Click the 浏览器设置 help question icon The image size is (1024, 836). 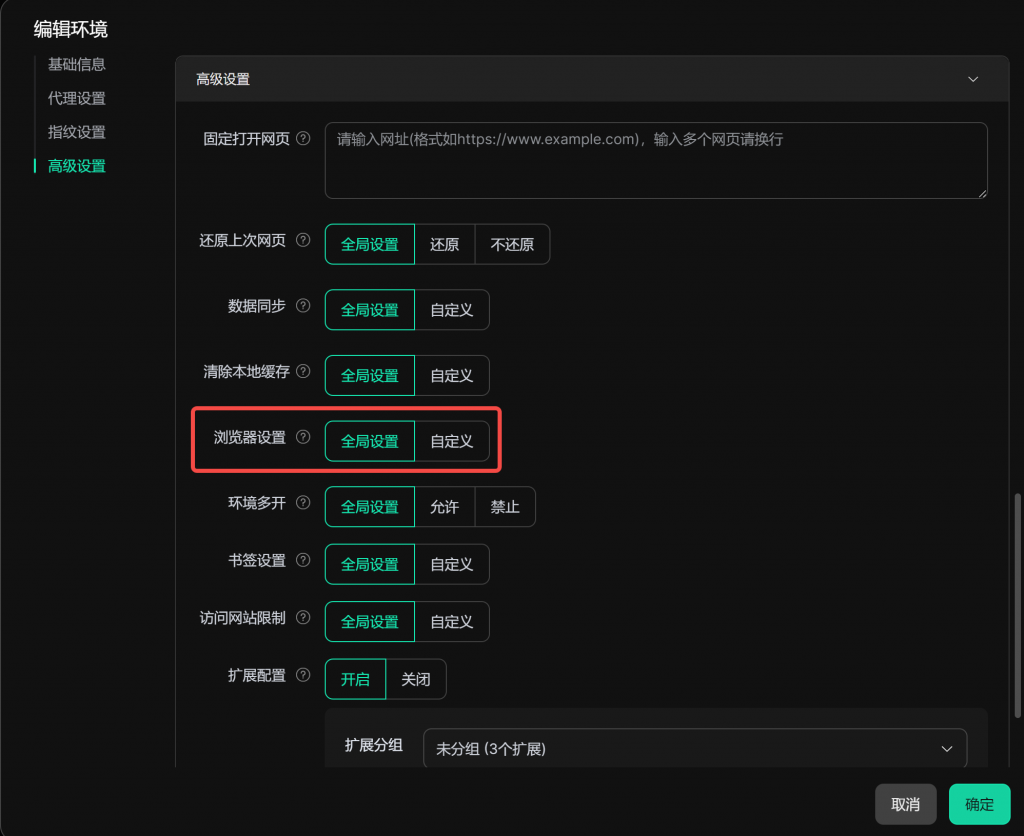[304, 437]
